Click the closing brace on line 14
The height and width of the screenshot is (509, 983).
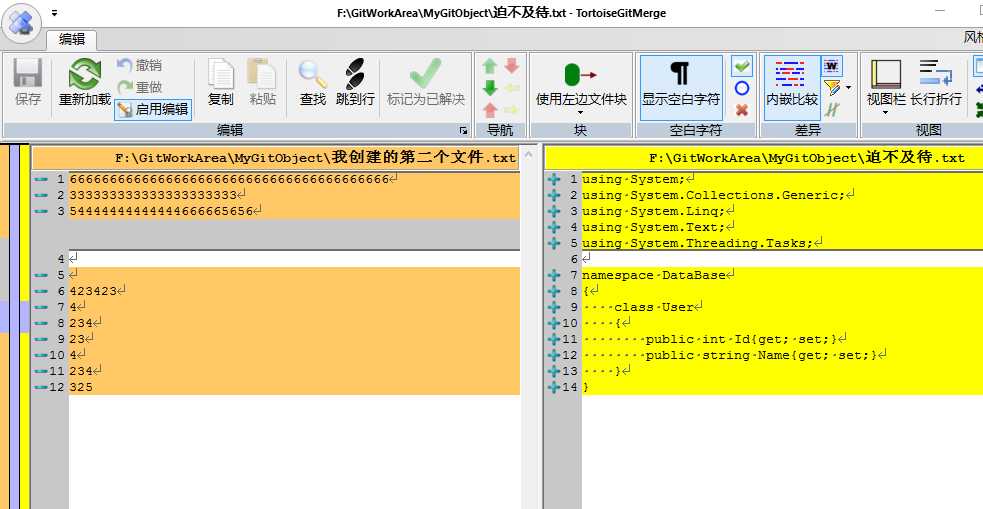586,387
